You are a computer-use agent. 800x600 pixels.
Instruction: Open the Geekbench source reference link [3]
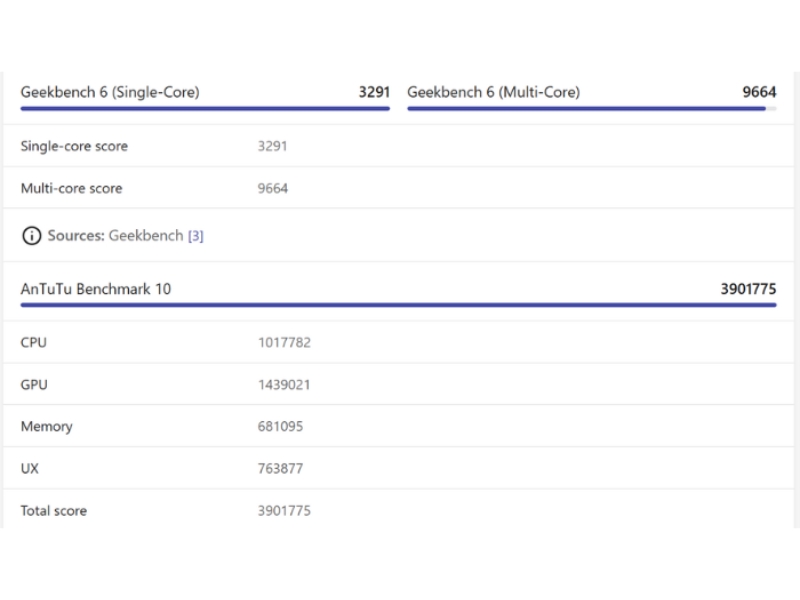[196, 235]
